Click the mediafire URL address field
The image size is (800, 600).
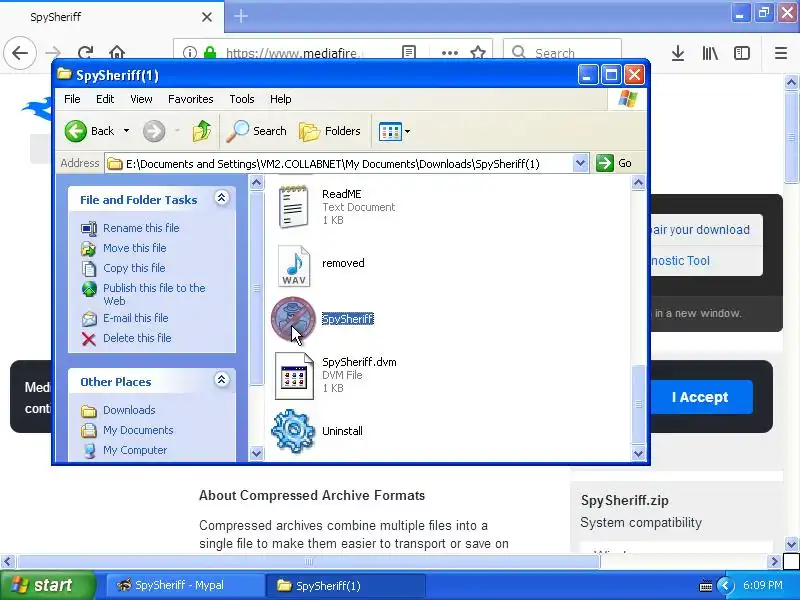point(294,53)
